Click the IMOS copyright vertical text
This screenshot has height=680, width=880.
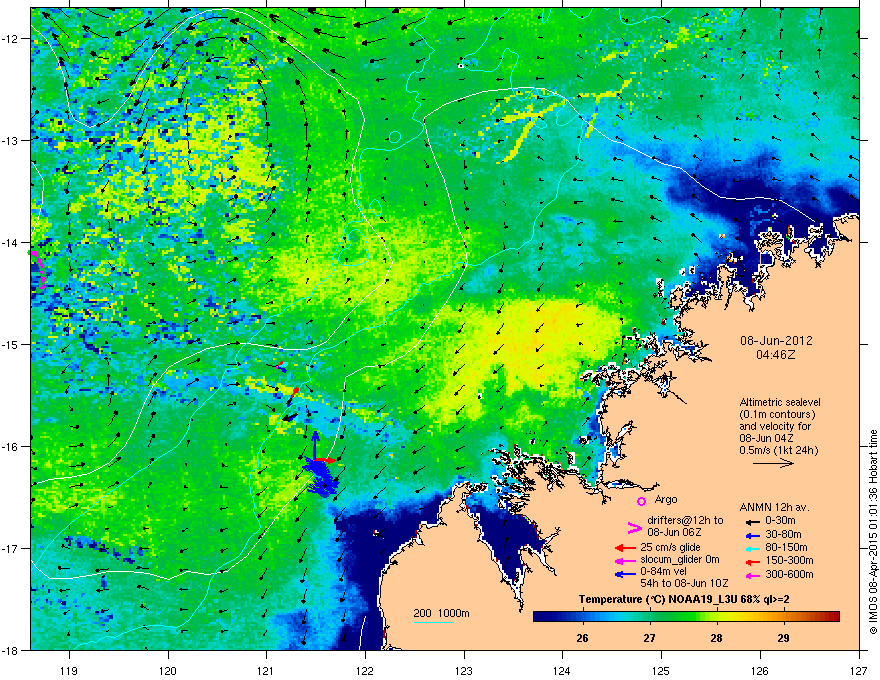tap(873, 532)
